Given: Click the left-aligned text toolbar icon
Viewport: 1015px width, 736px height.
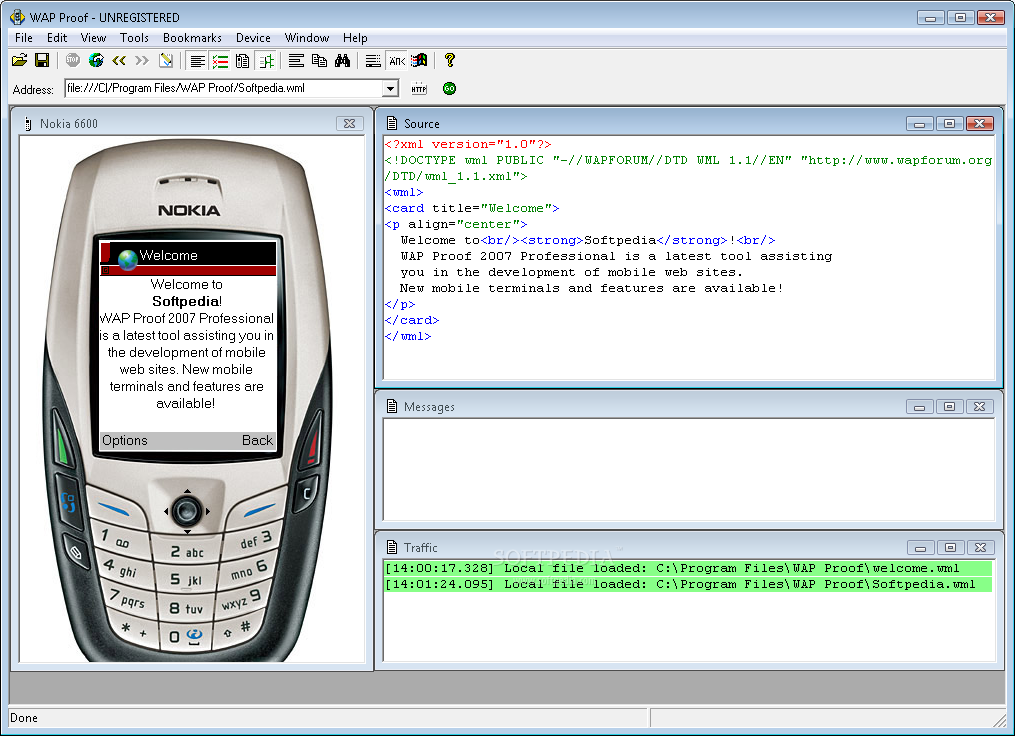Looking at the screenshot, I should pos(296,61).
